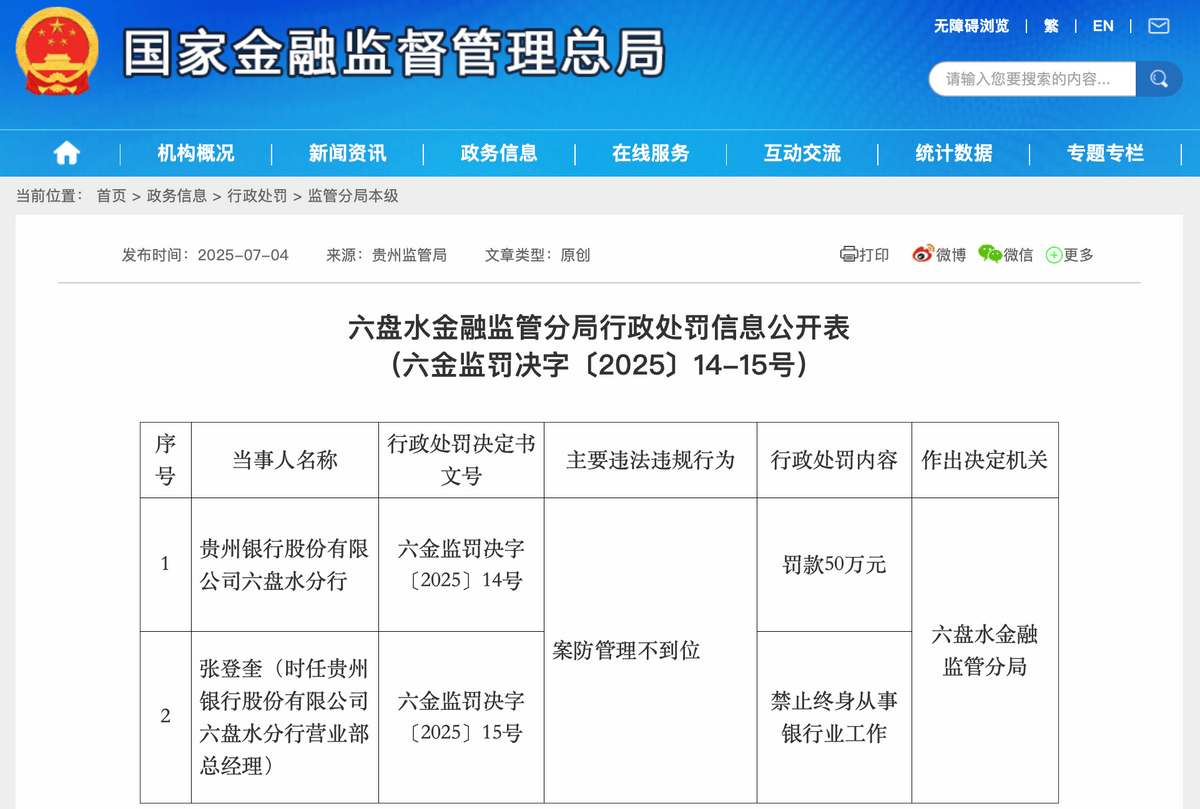Screen dimensions: 1200x809
Task: Click the green plus 更多 icon
Action: point(1053,255)
